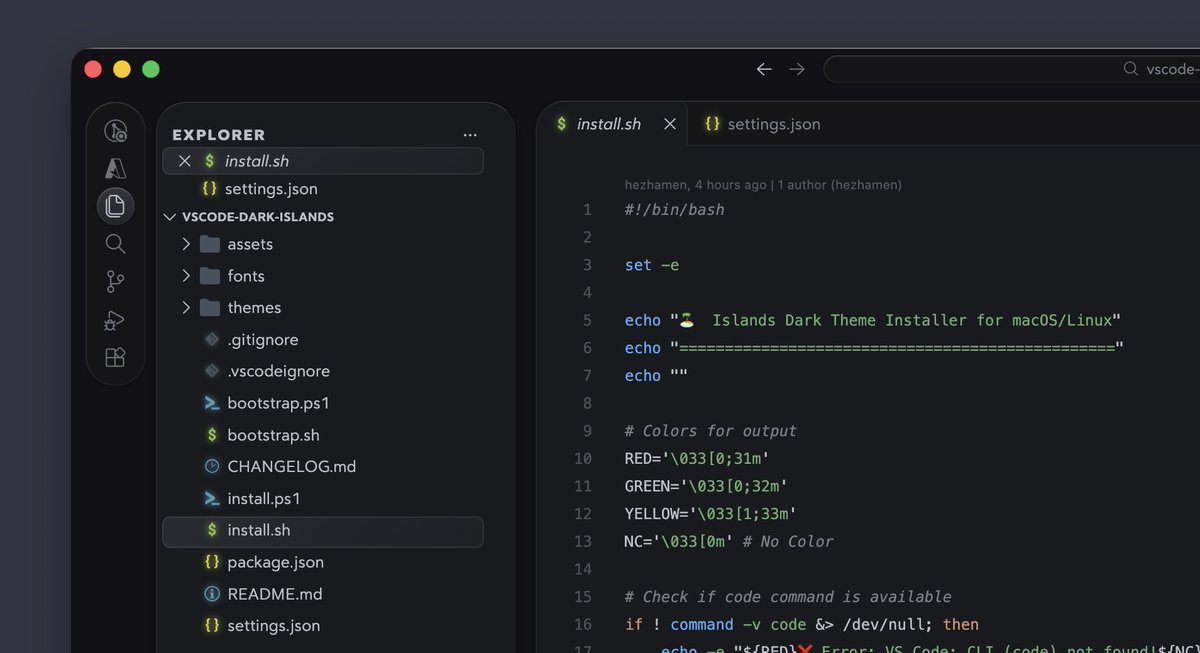Select README.md in the file list

(272, 593)
